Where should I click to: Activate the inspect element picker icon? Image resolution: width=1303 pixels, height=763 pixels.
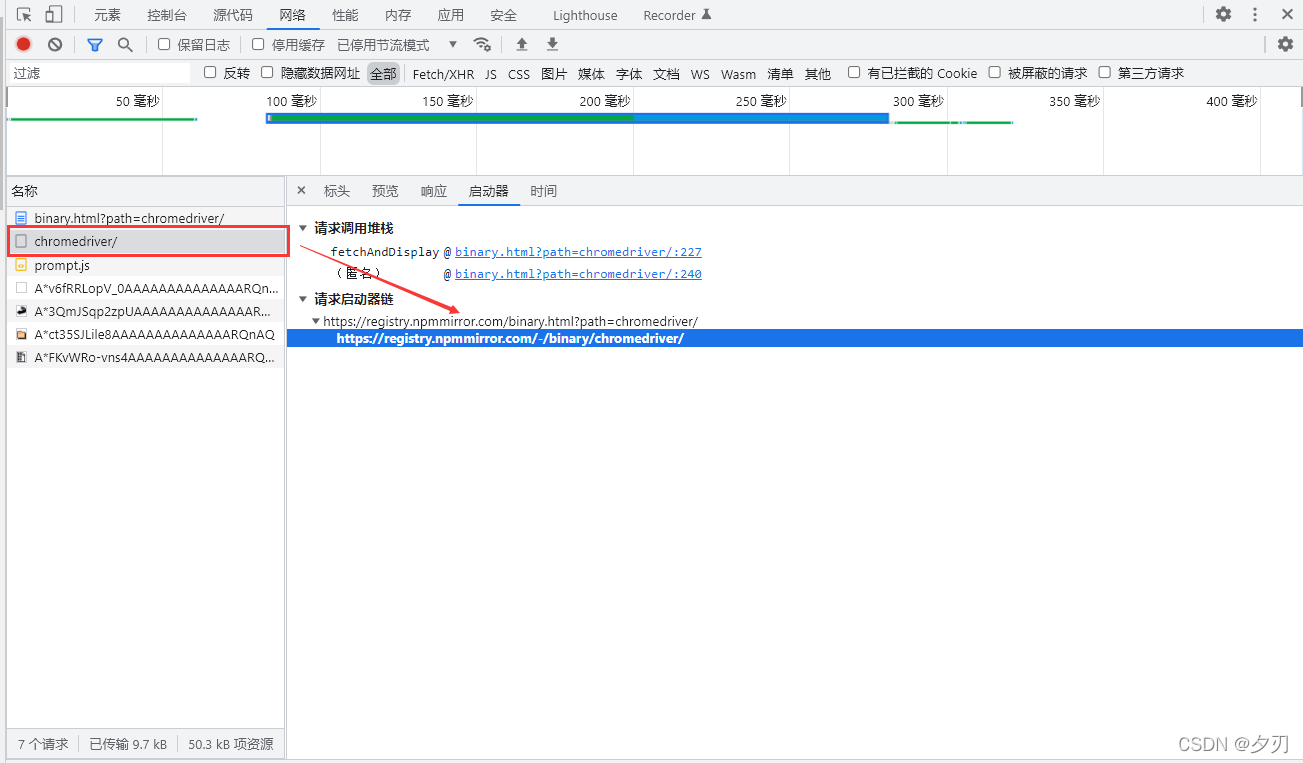[x=25, y=15]
